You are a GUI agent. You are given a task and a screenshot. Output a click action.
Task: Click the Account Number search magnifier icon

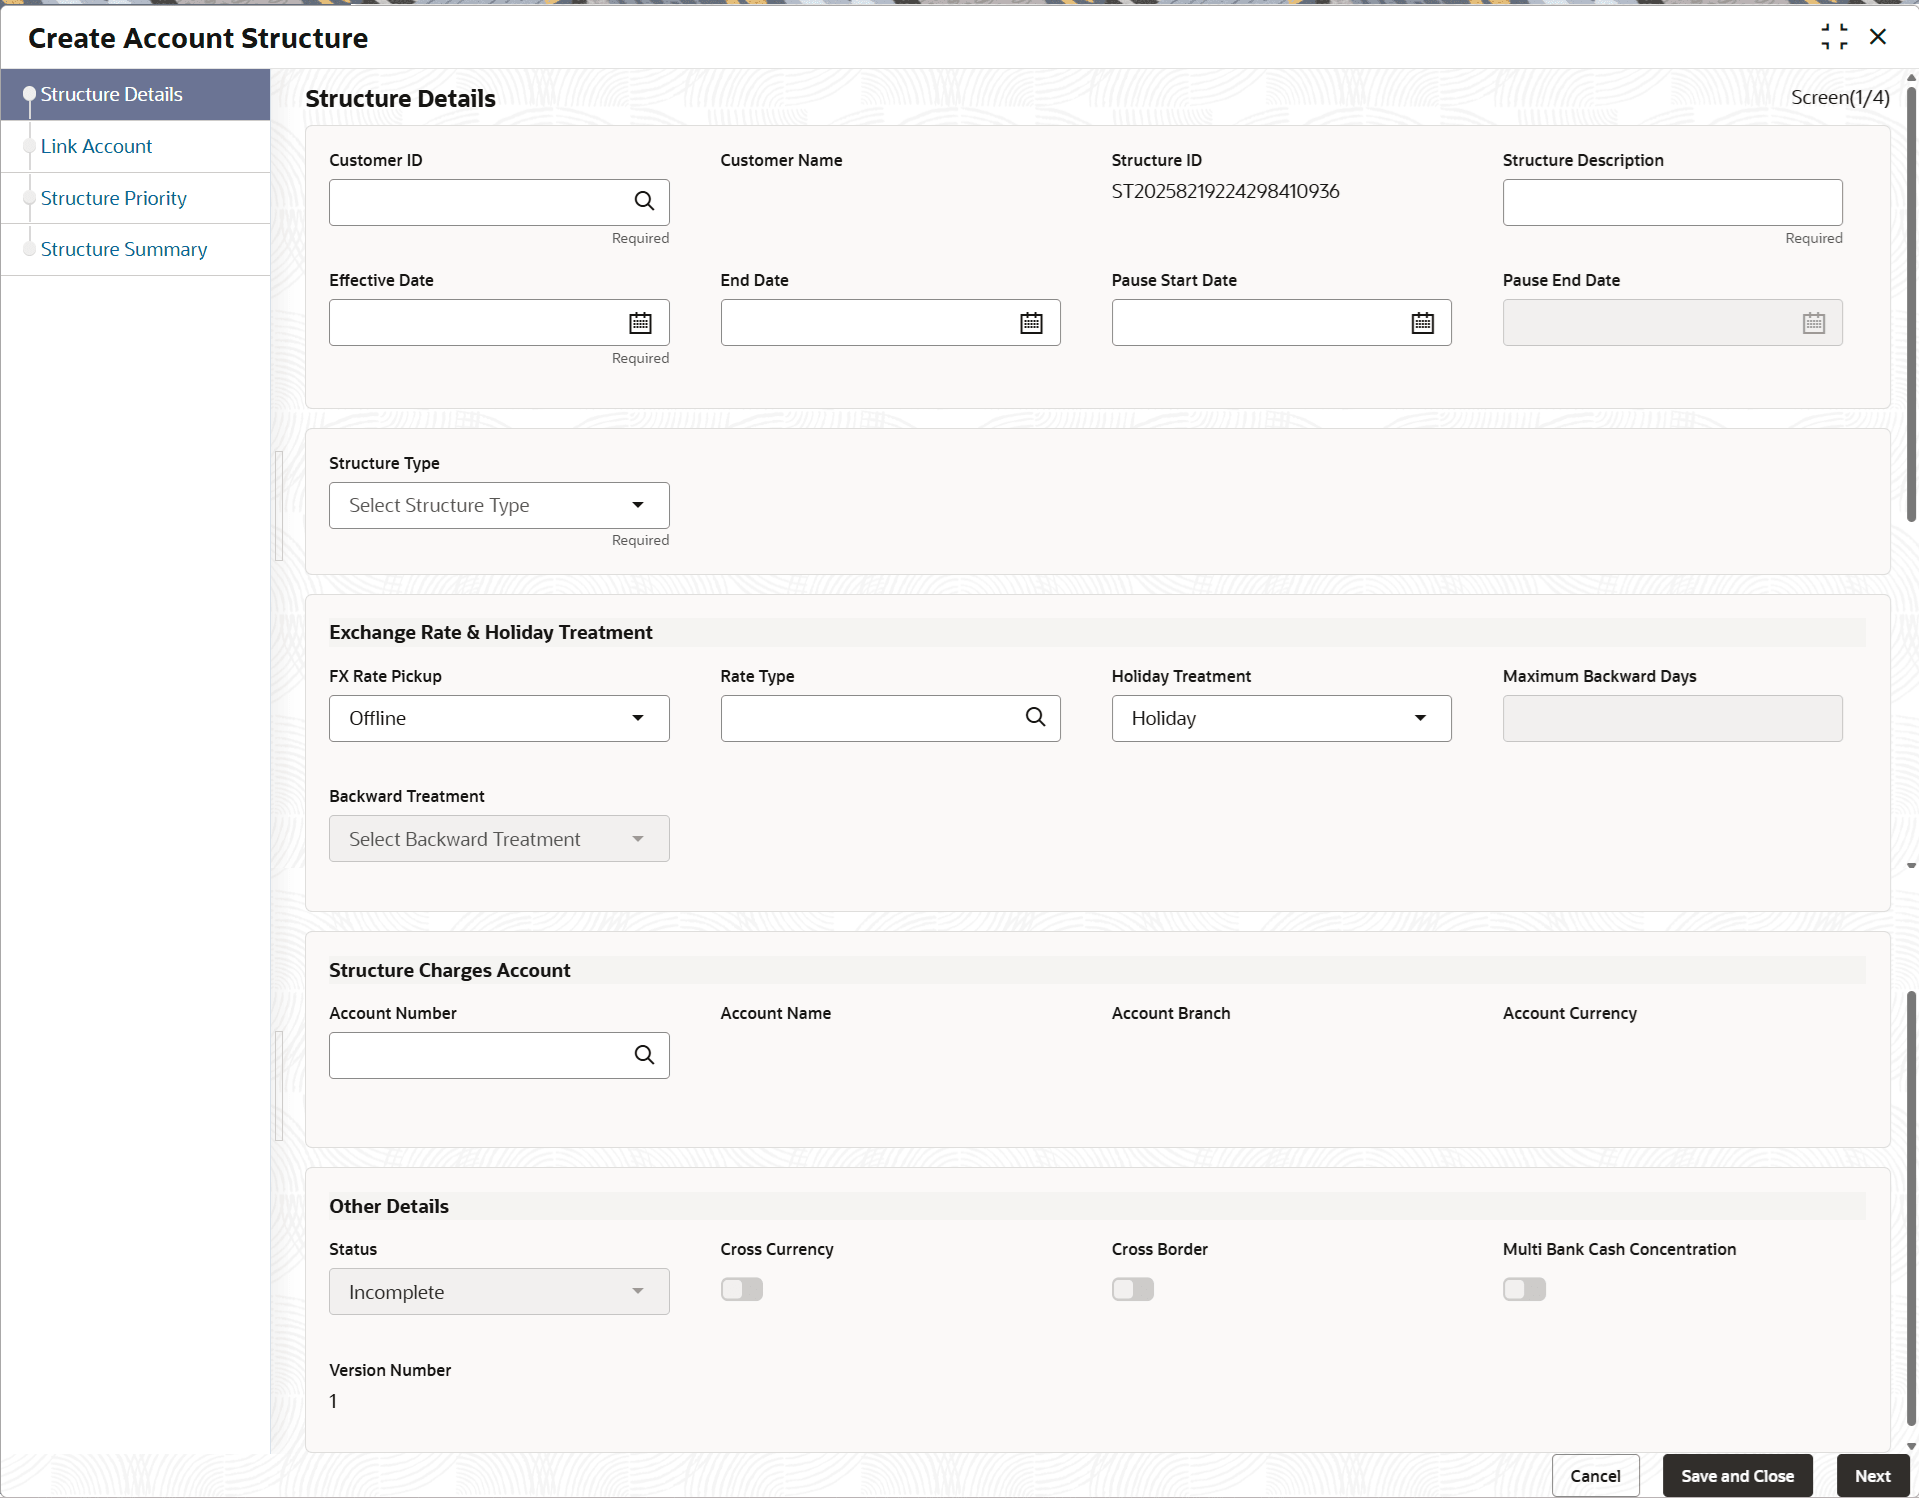click(x=644, y=1055)
